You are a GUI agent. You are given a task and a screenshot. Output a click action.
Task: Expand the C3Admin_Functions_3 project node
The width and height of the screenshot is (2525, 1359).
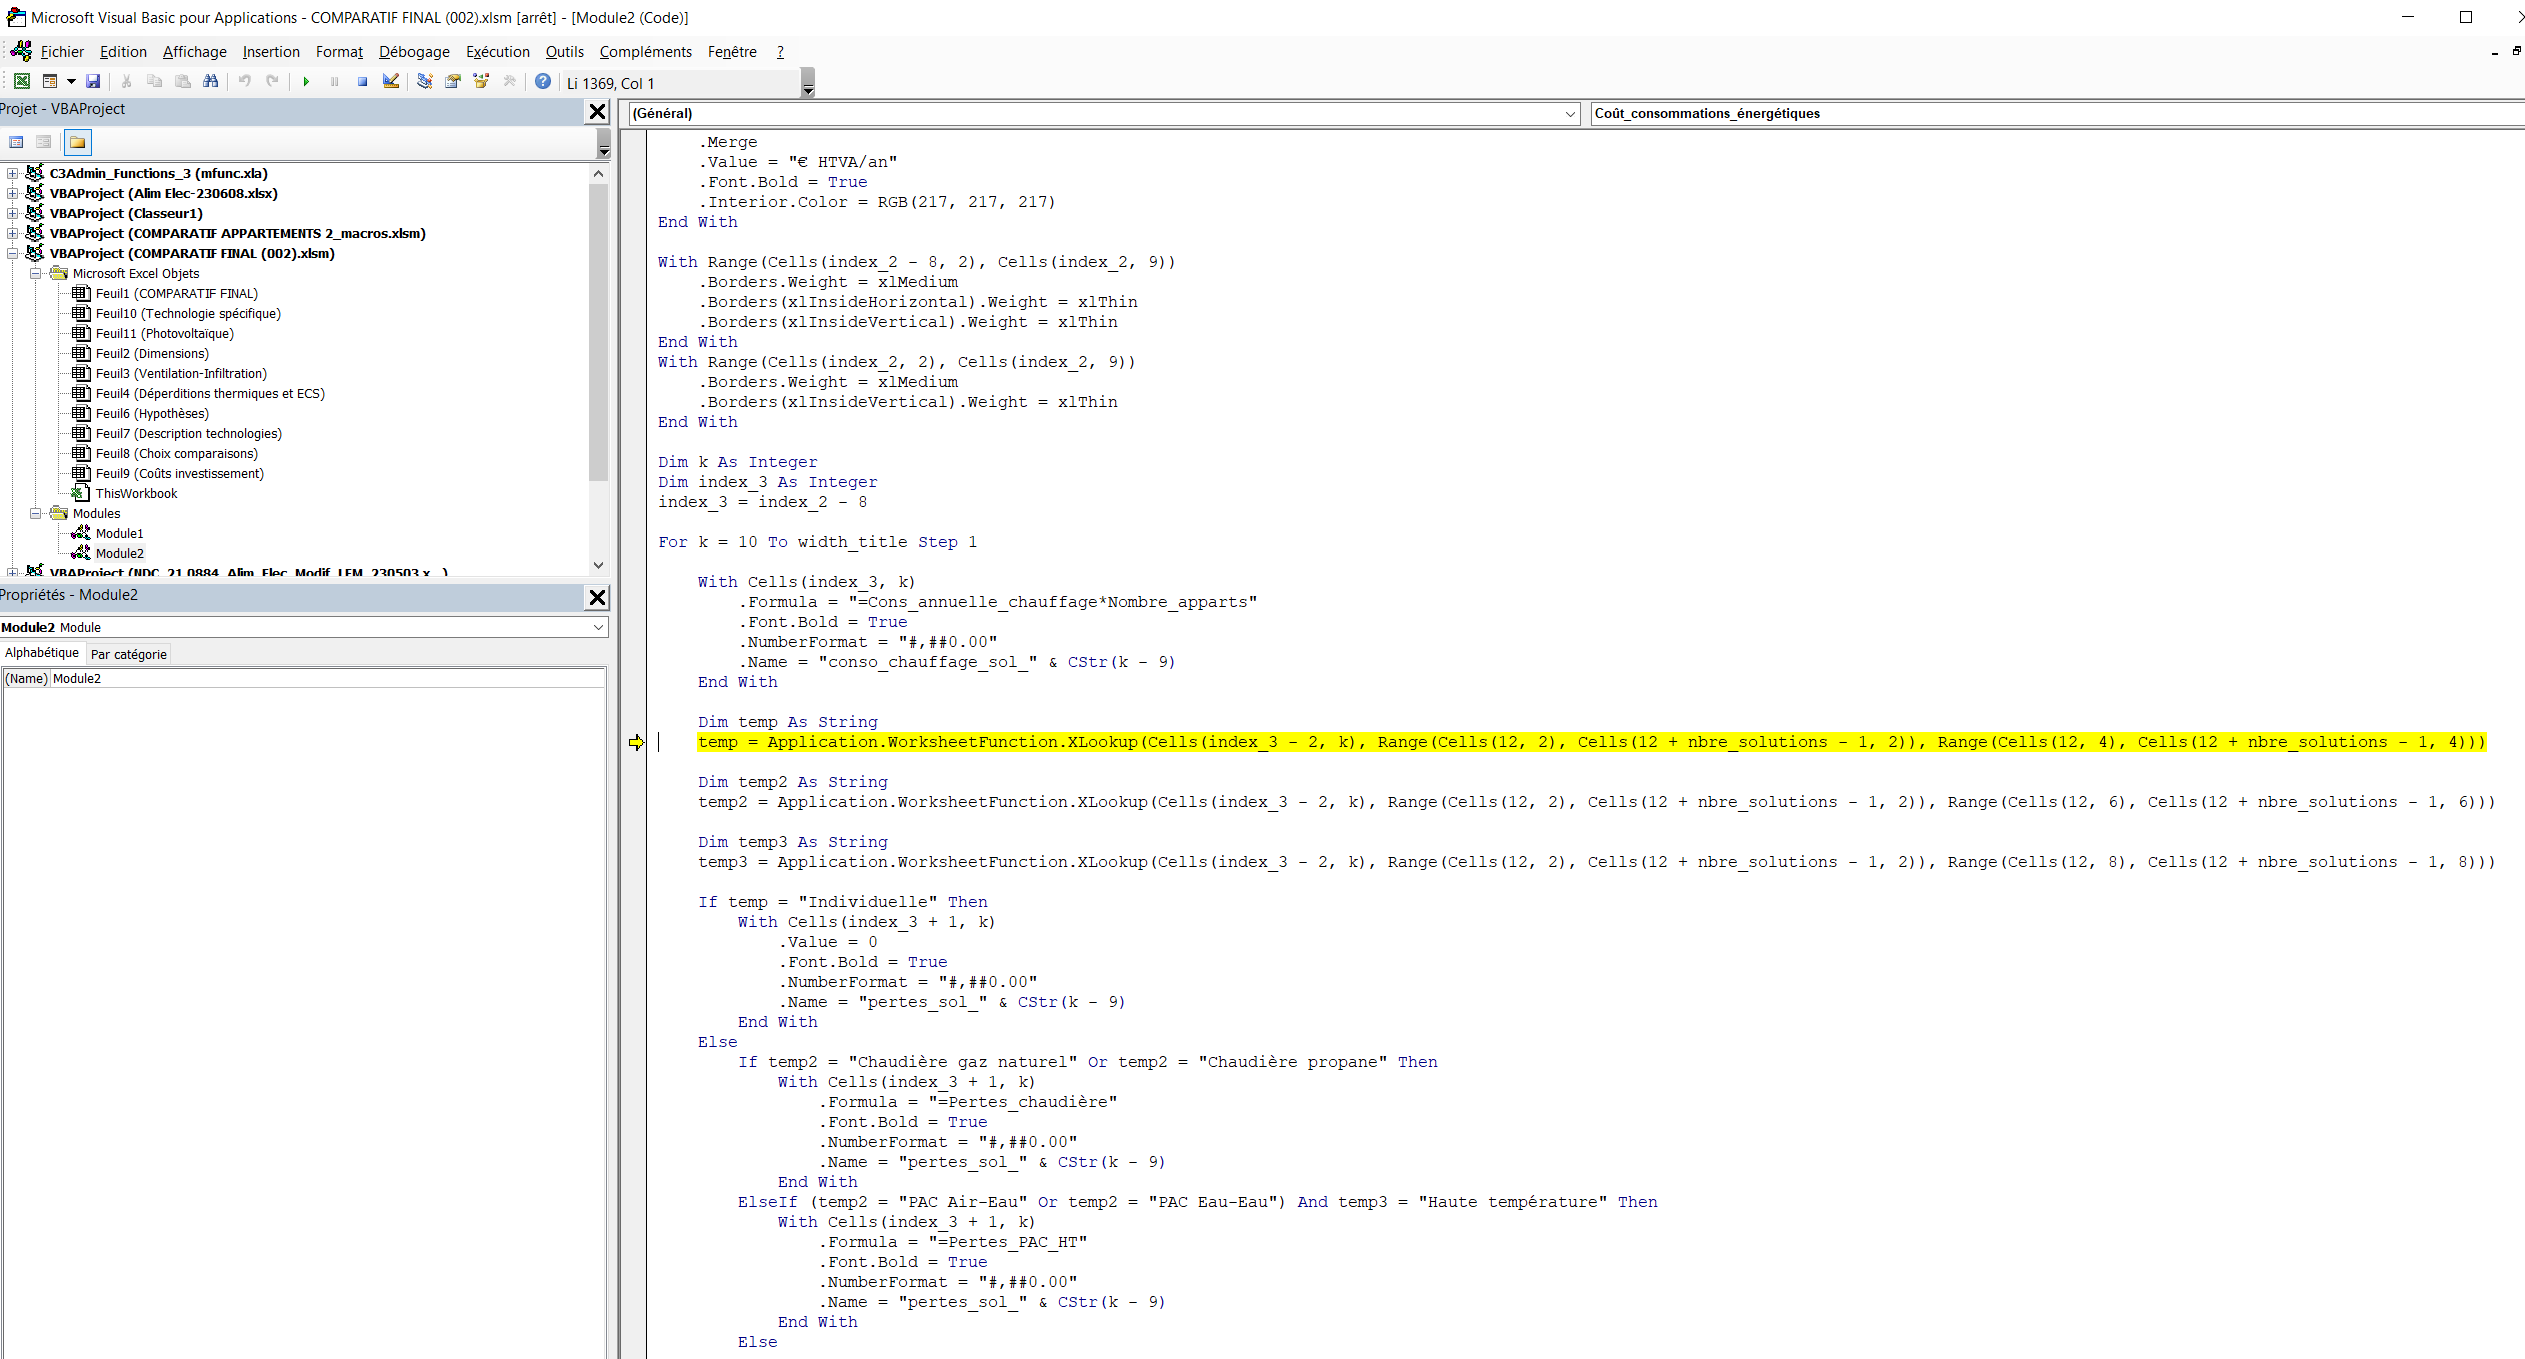pyautogui.click(x=12, y=173)
